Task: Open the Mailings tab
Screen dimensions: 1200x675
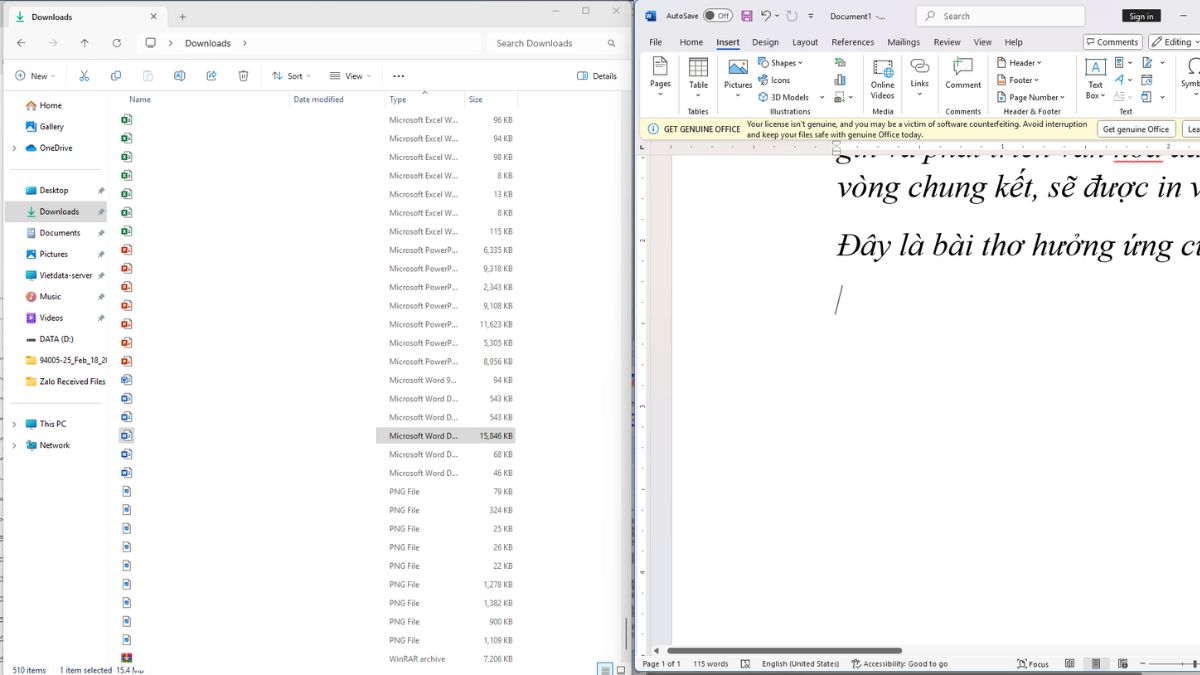Action: [904, 42]
